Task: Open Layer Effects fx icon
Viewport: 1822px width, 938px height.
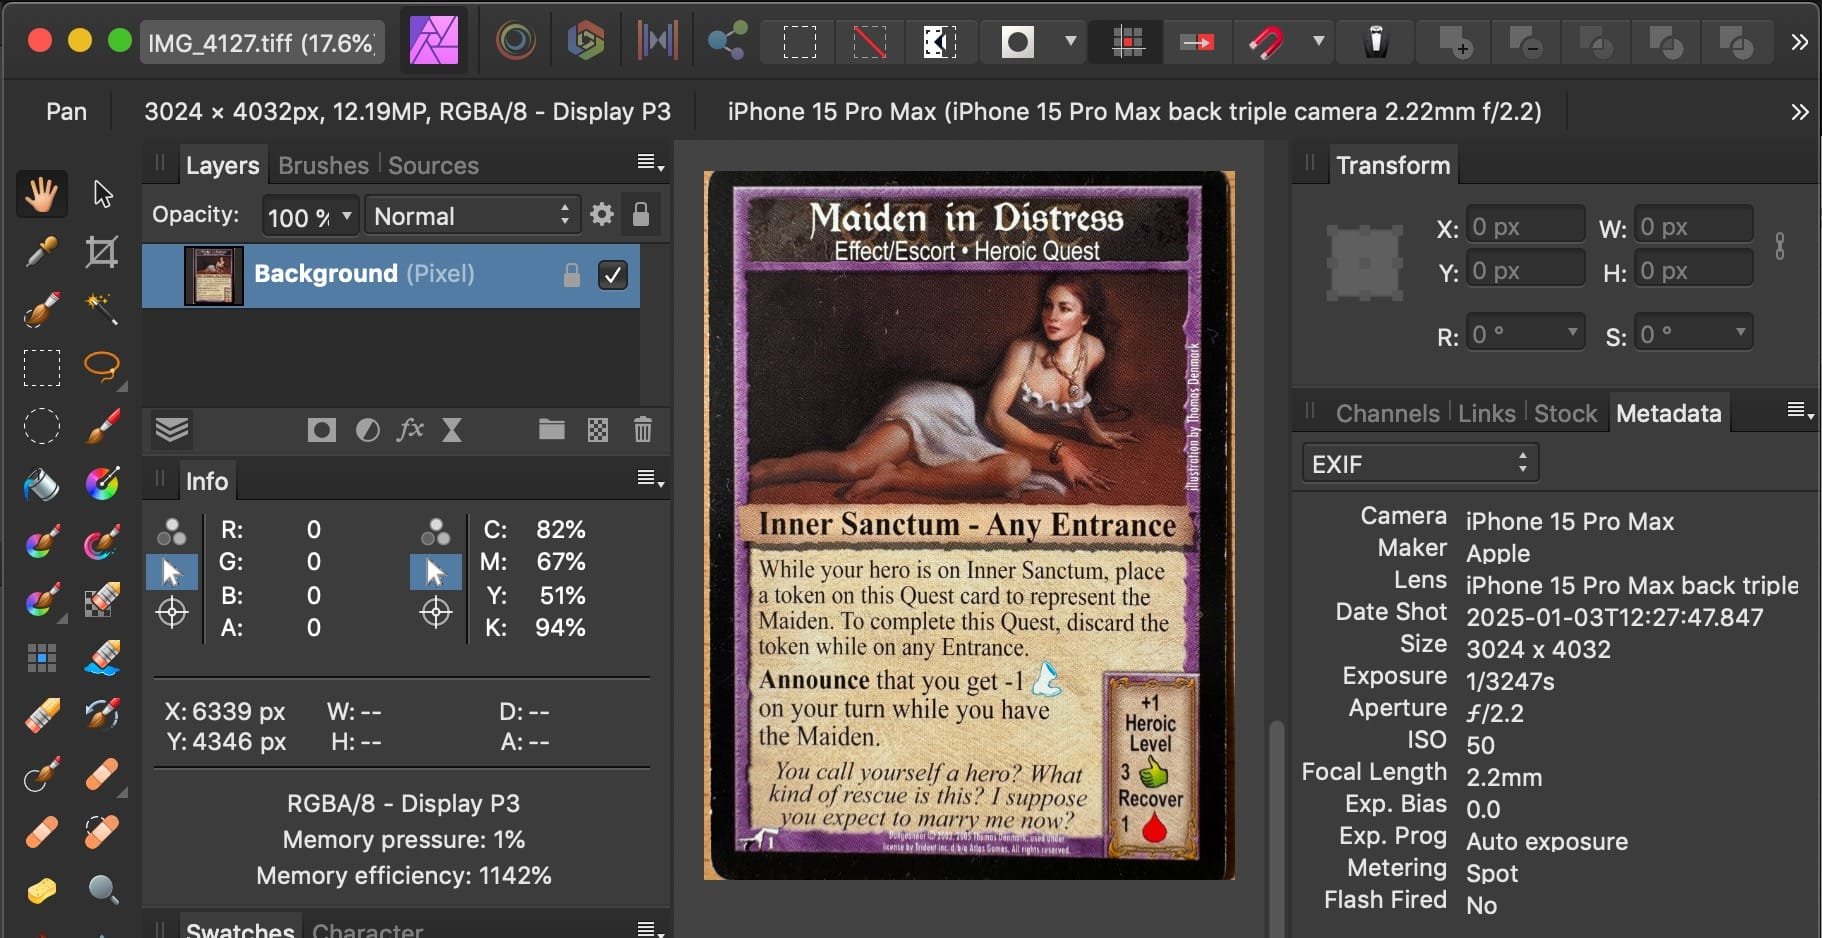Action: pyautogui.click(x=410, y=430)
